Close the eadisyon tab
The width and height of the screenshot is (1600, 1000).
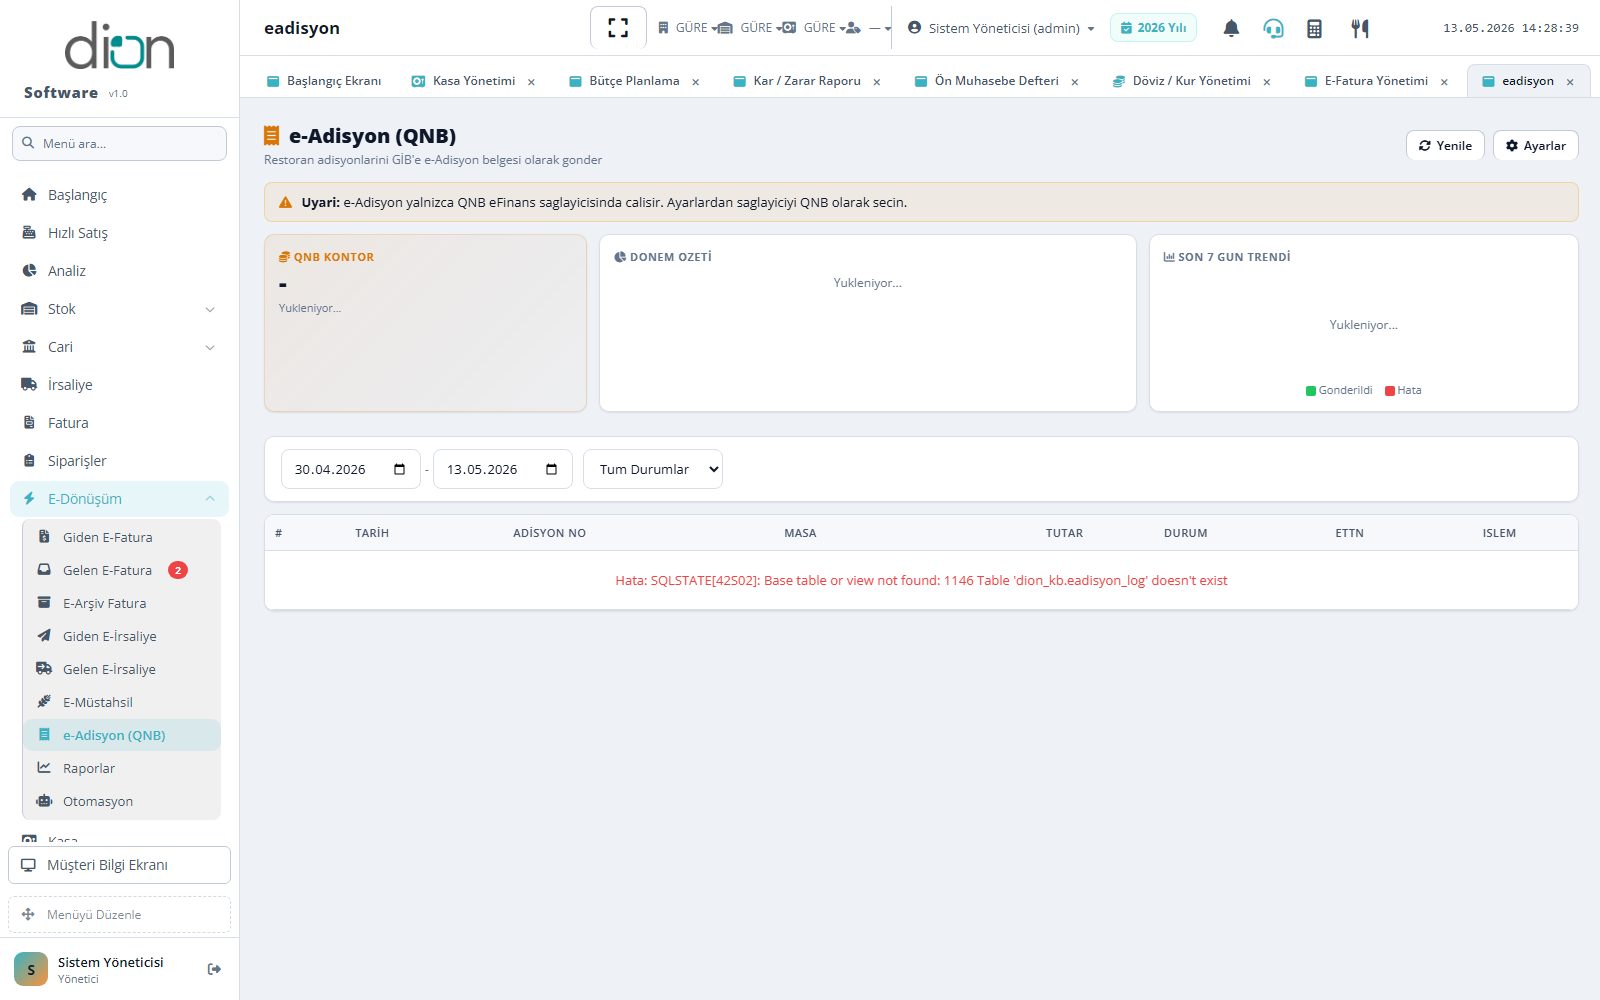click(x=1570, y=82)
